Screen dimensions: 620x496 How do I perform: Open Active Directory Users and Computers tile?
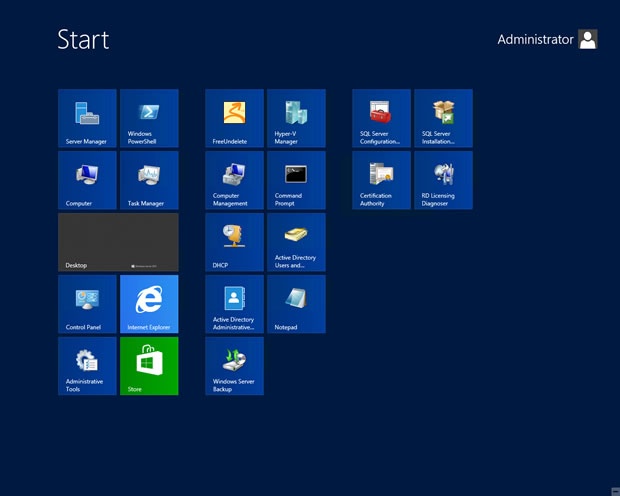click(x=297, y=242)
